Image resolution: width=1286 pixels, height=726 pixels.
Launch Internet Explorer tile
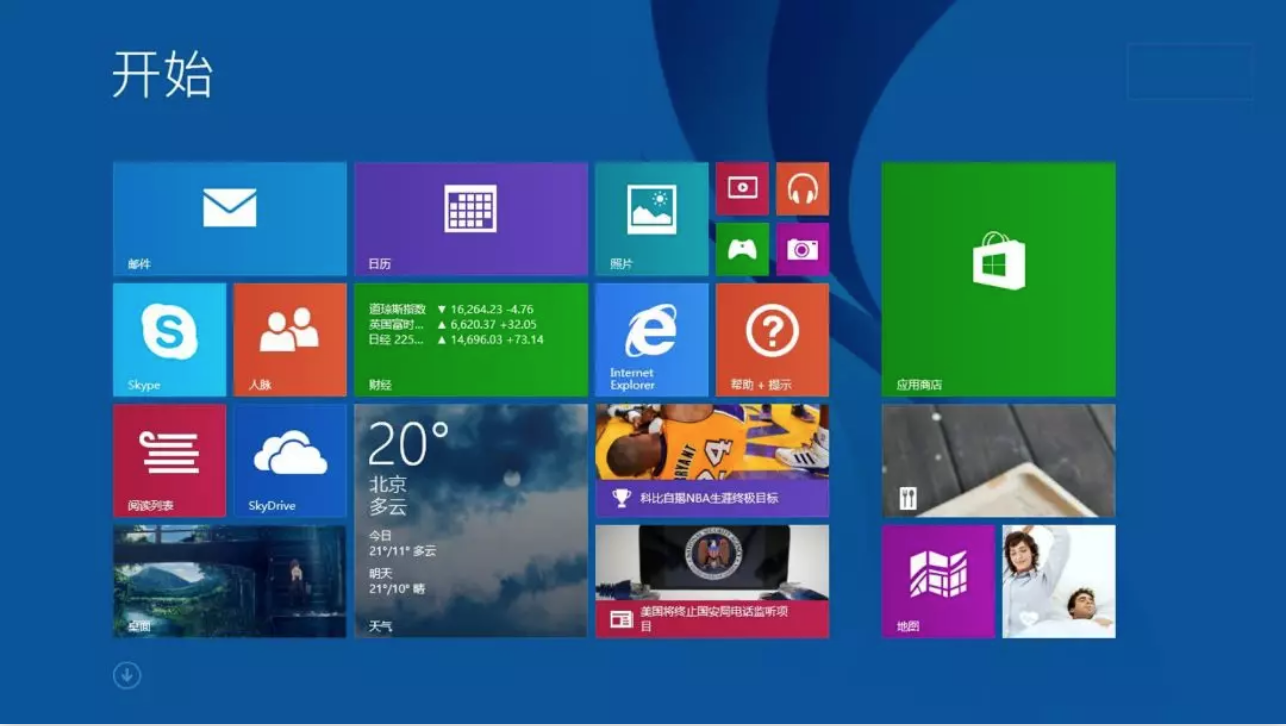point(652,340)
